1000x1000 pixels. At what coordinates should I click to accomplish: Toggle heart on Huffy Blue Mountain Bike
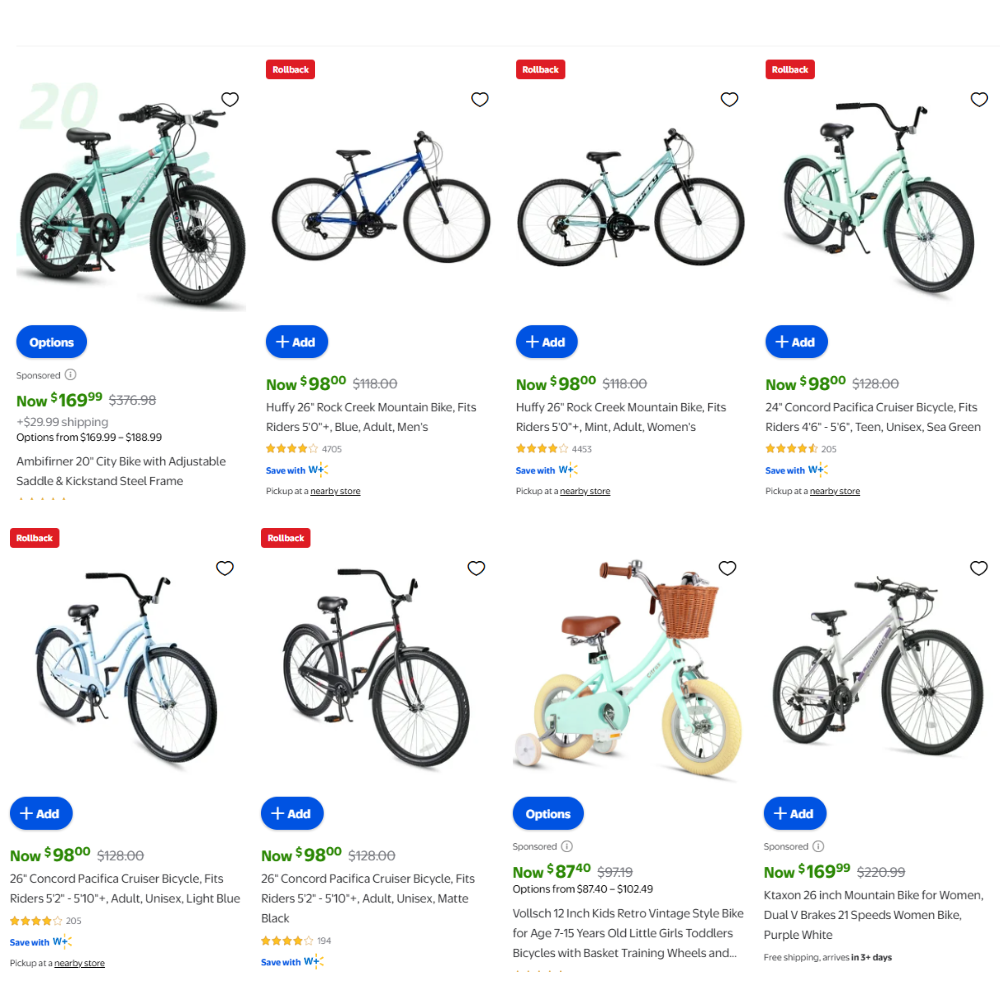coord(480,99)
